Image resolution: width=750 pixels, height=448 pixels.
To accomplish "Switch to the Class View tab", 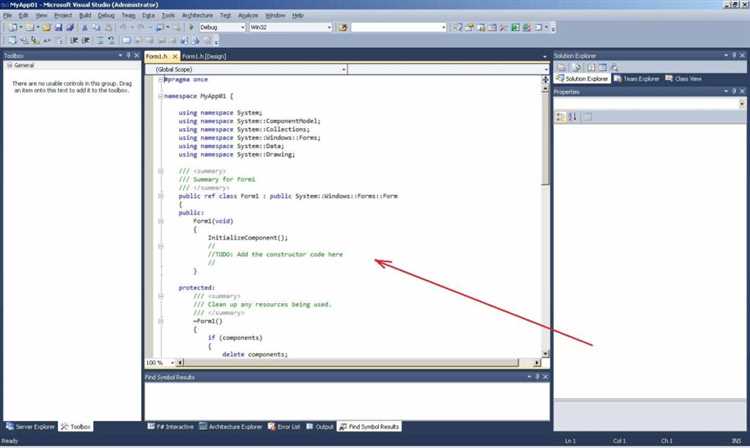I will pos(683,78).
